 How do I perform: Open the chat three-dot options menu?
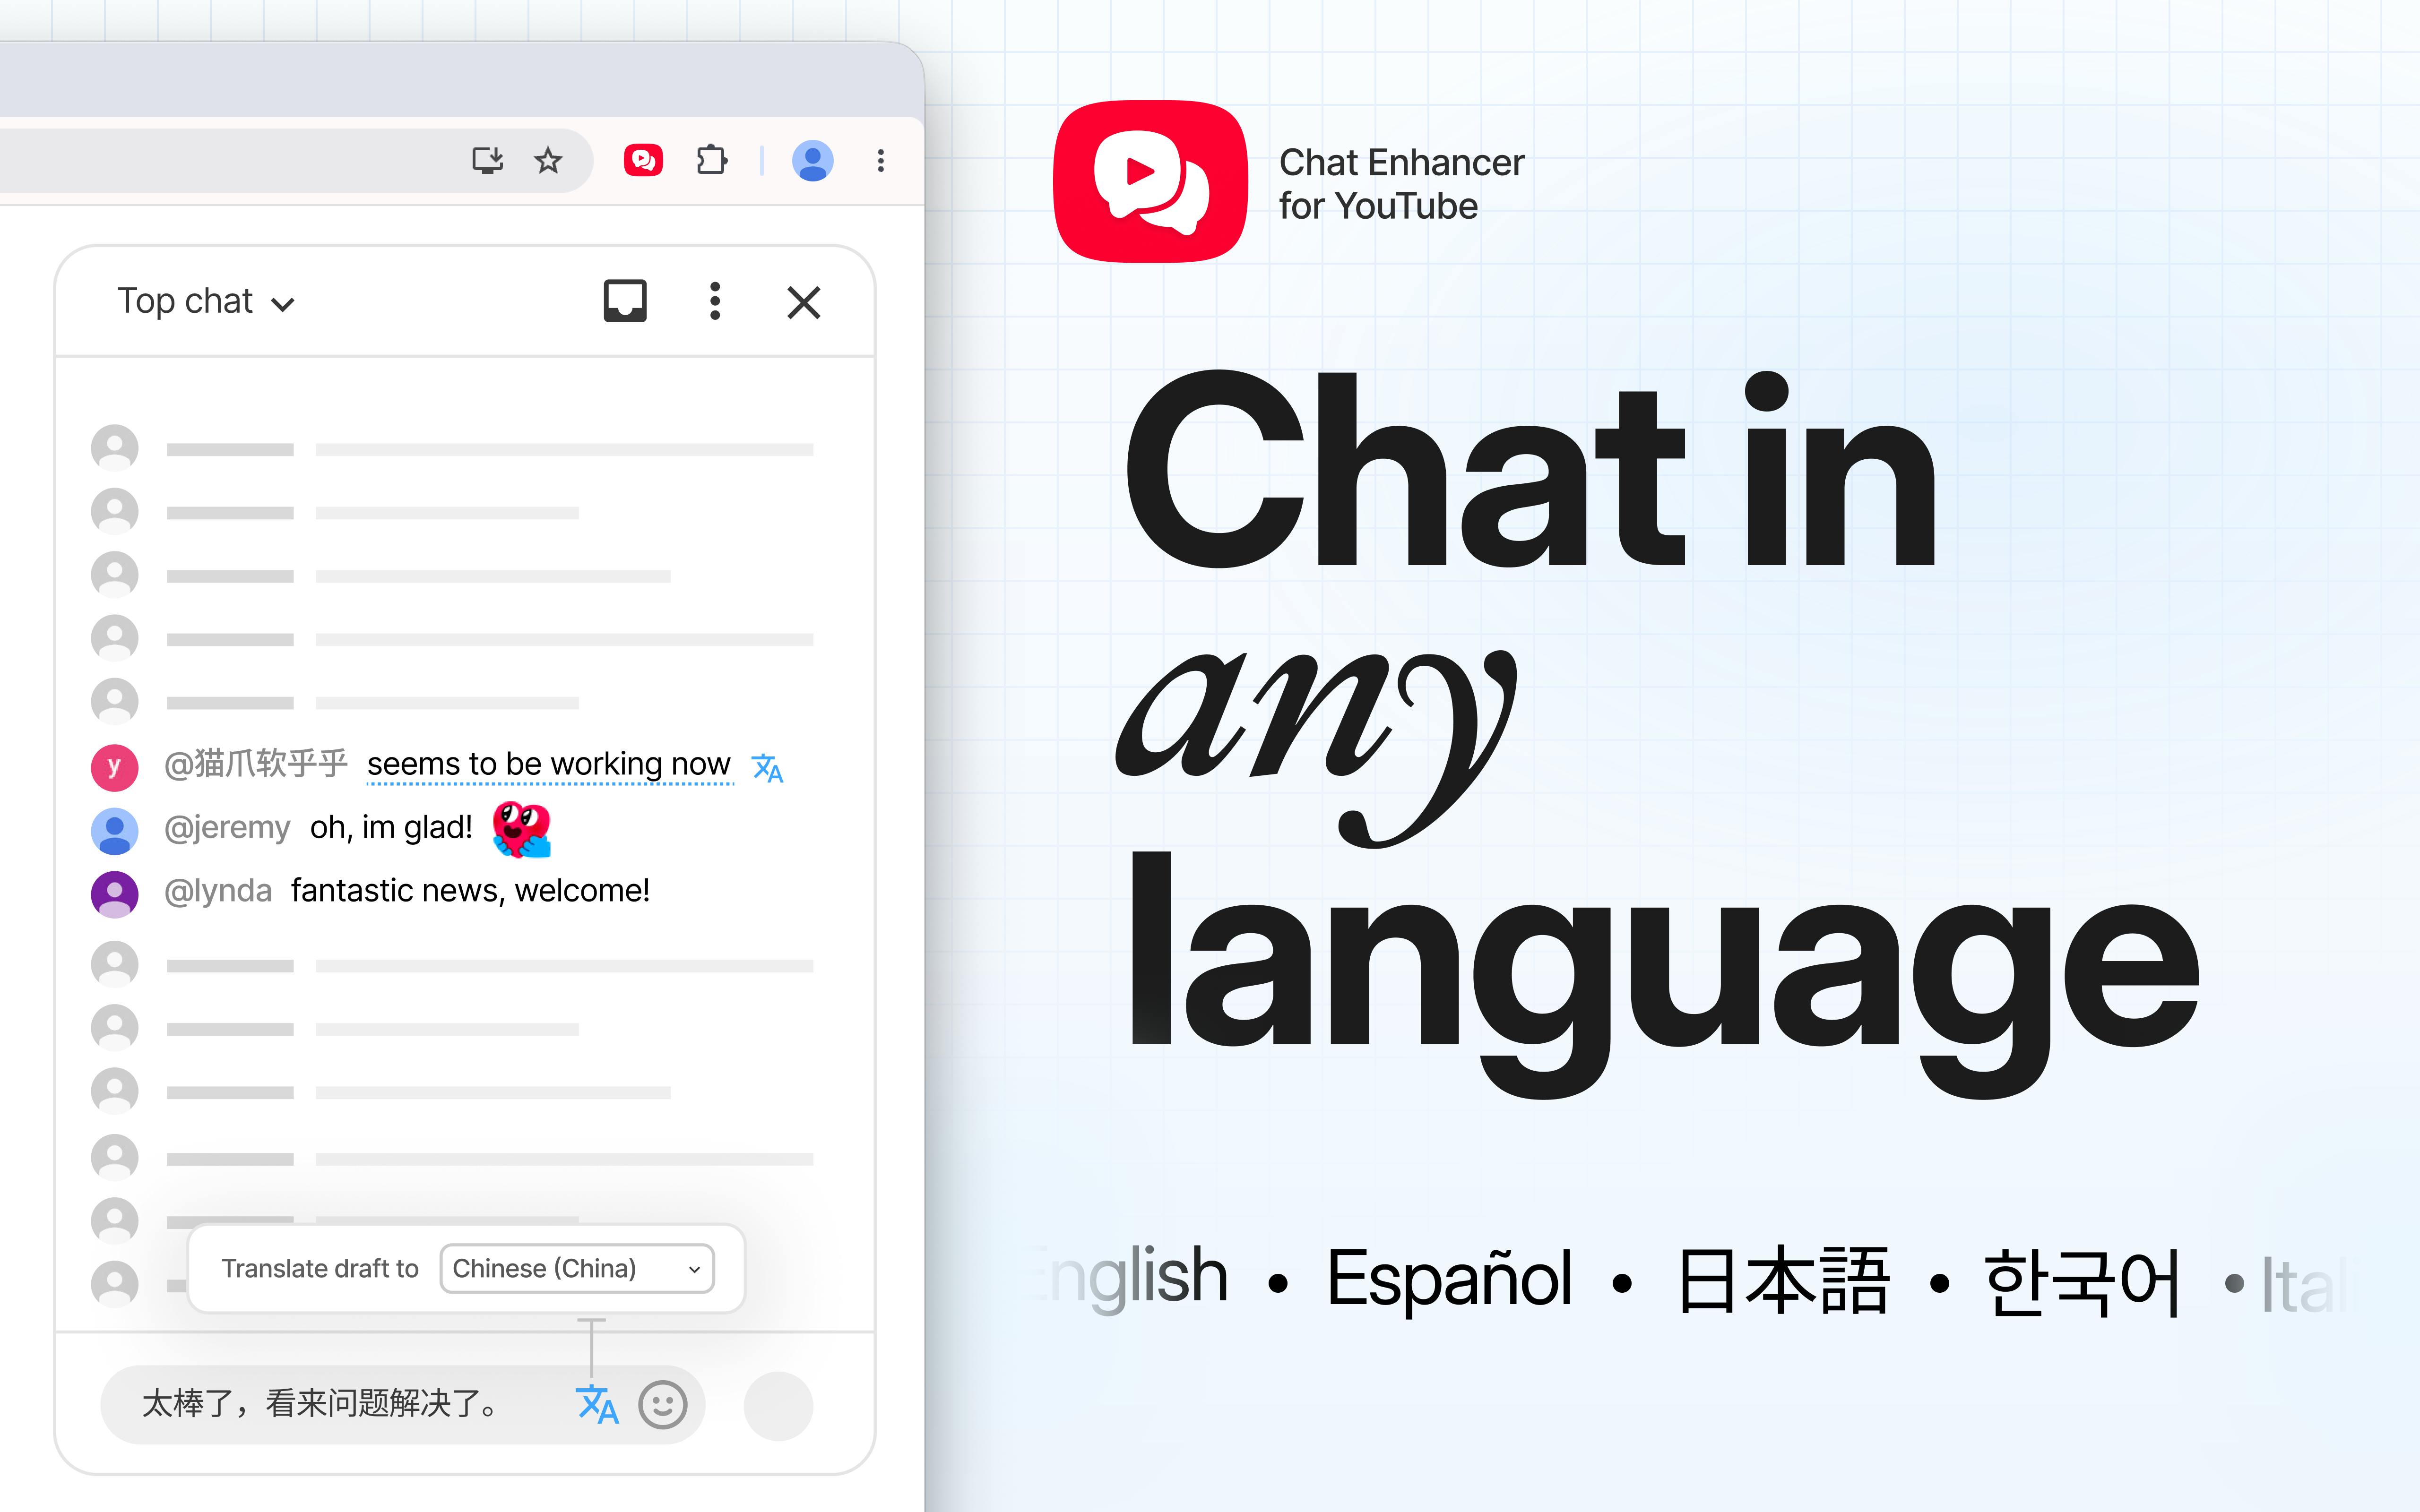(x=714, y=301)
